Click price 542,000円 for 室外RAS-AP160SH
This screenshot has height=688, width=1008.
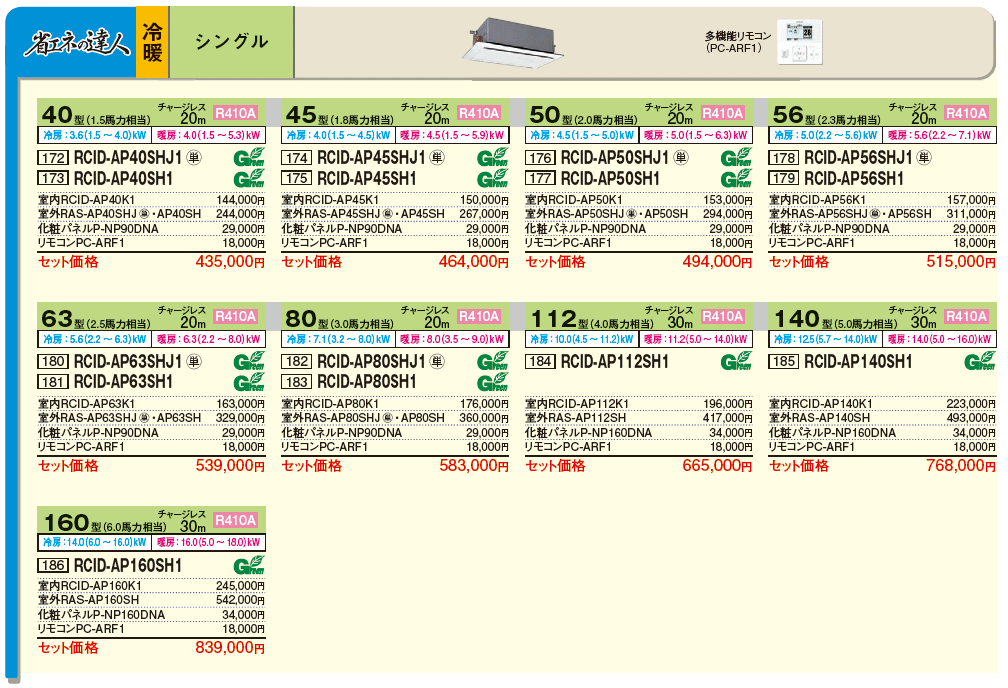(x=240, y=600)
